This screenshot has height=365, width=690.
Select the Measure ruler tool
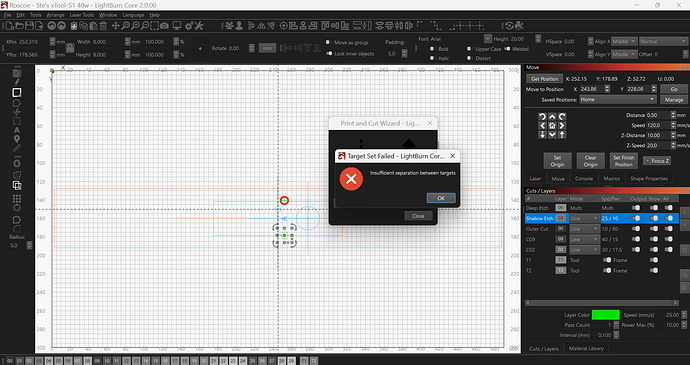pyautogui.click(x=17, y=149)
